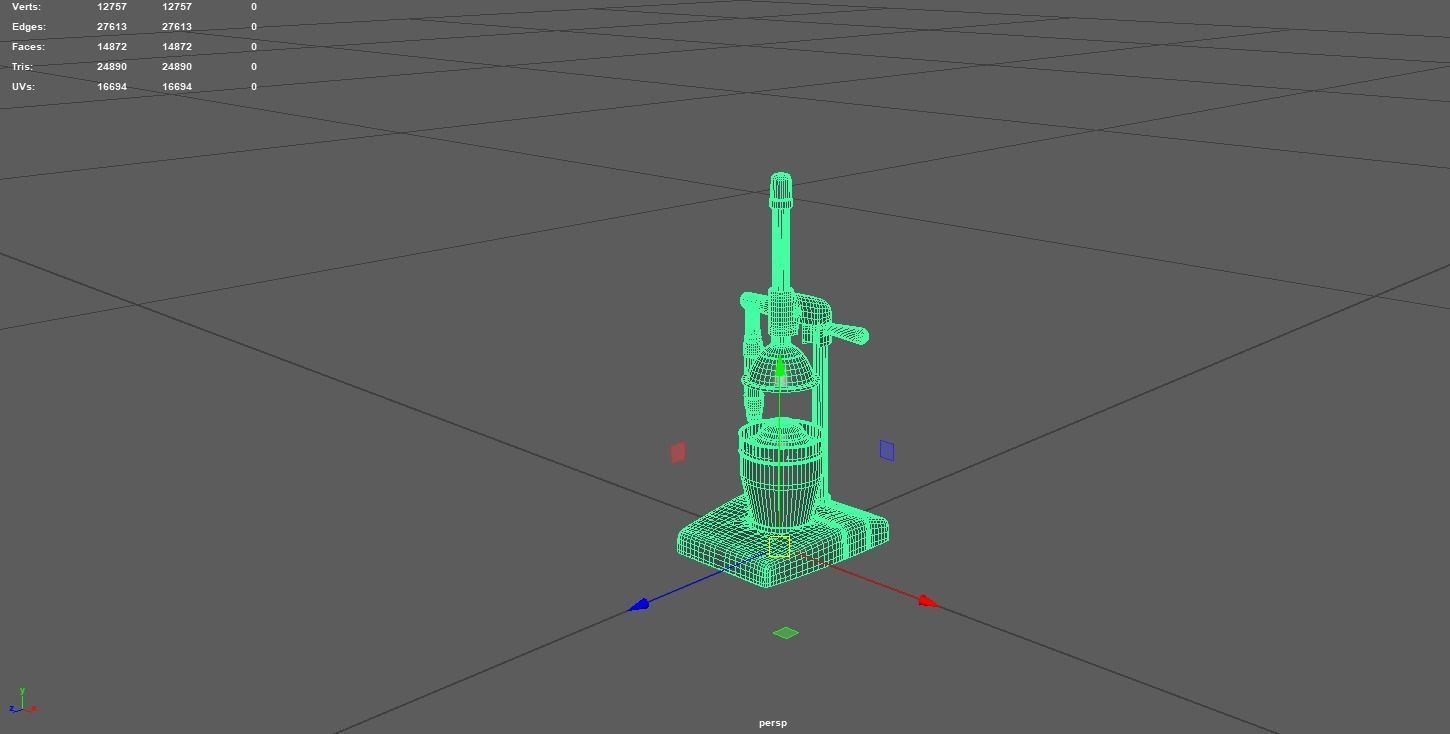Click the green Y label on the axis gizmo

pyautogui.click(x=21, y=689)
